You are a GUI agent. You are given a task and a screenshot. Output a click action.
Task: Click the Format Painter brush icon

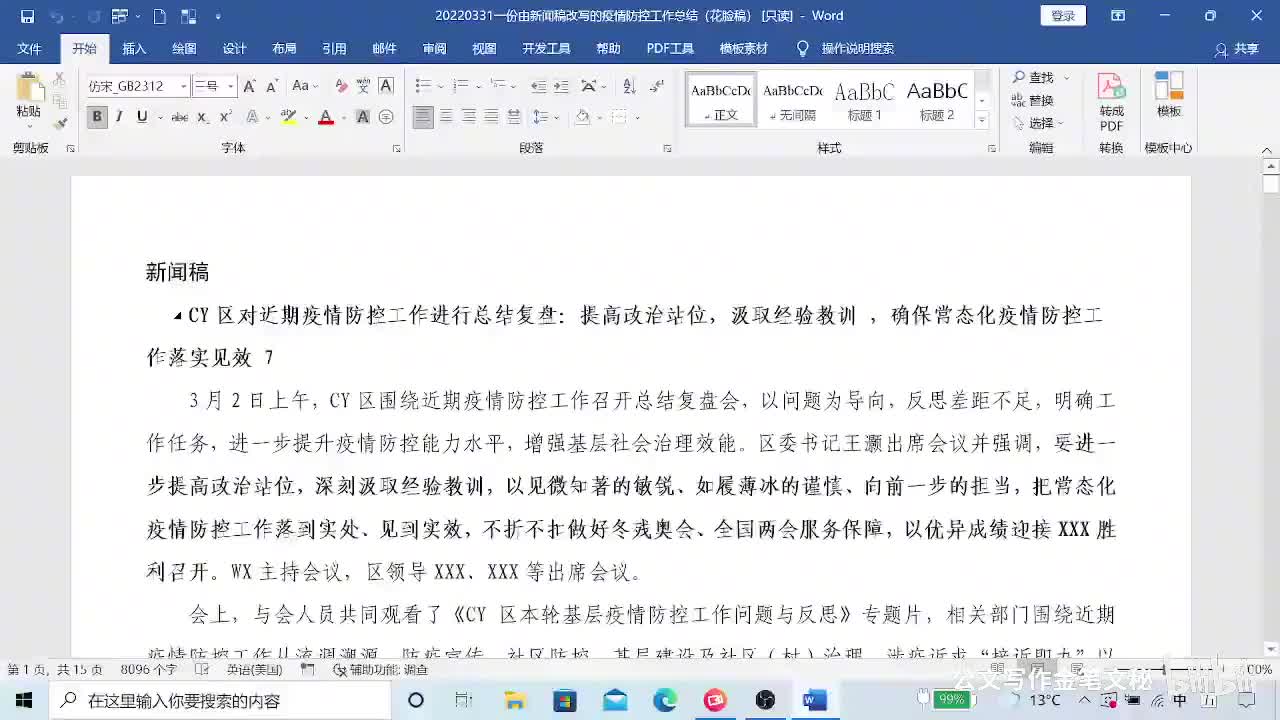point(60,122)
